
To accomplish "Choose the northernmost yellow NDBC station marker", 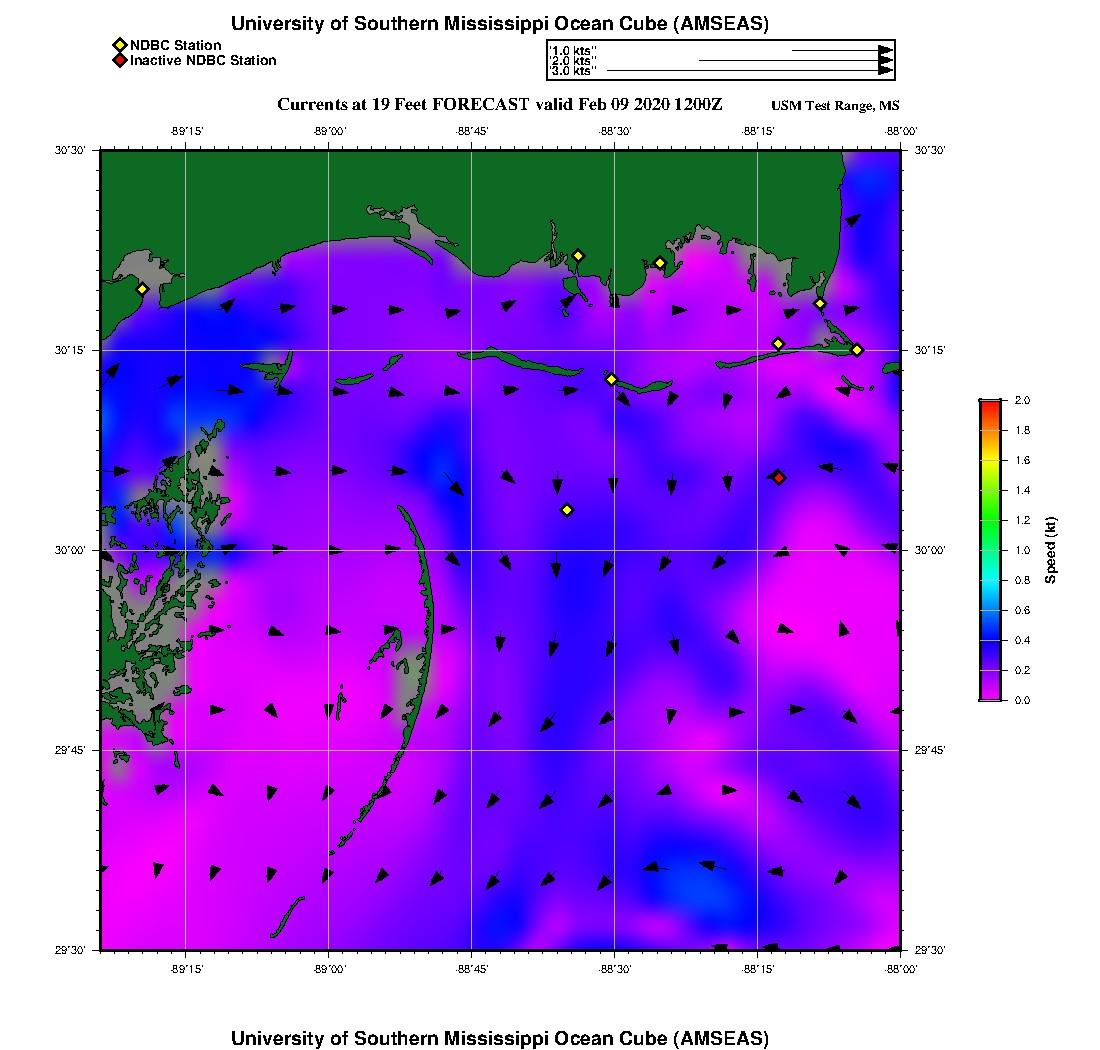I will tap(578, 255).
